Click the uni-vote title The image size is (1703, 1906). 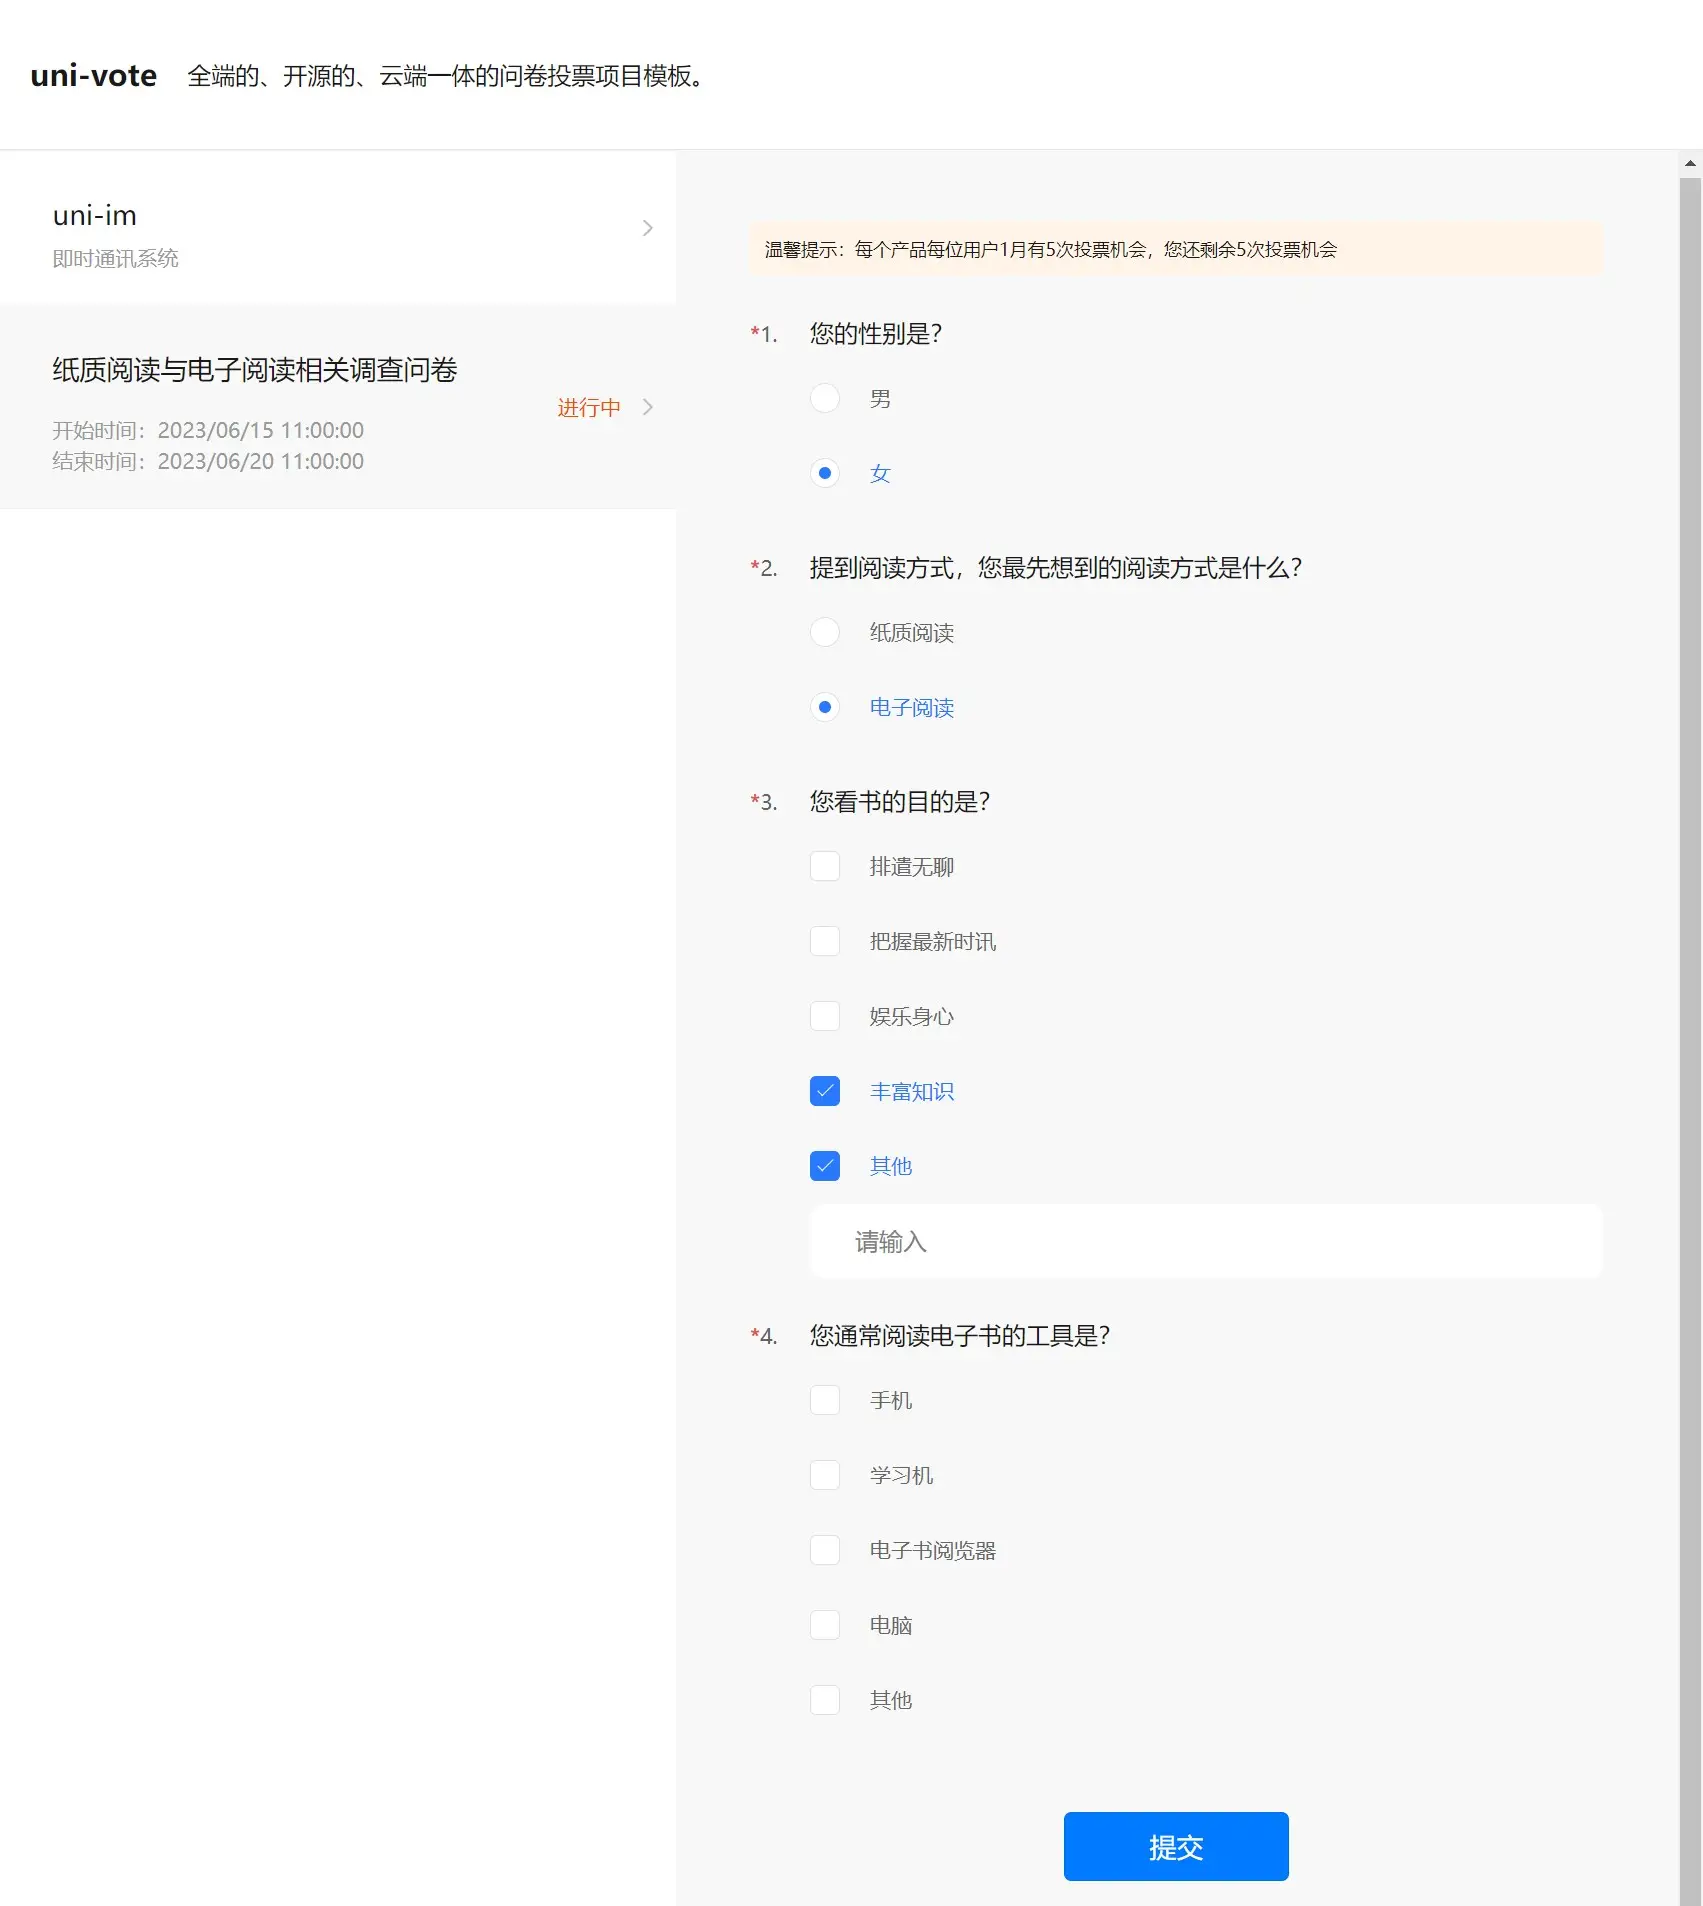(x=94, y=76)
